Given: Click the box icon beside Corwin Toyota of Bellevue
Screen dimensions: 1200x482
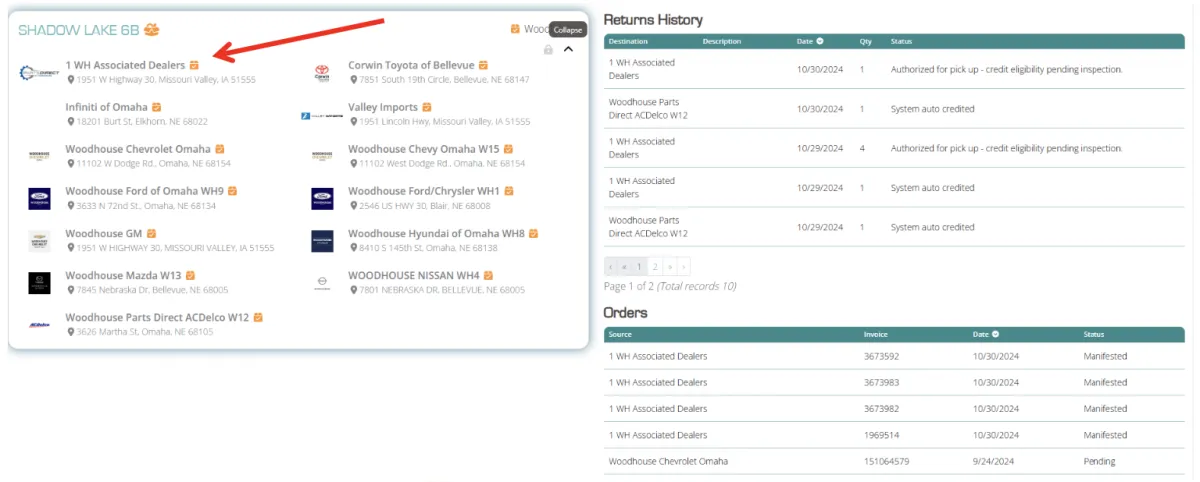Looking at the screenshot, I should click(x=484, y=65).
